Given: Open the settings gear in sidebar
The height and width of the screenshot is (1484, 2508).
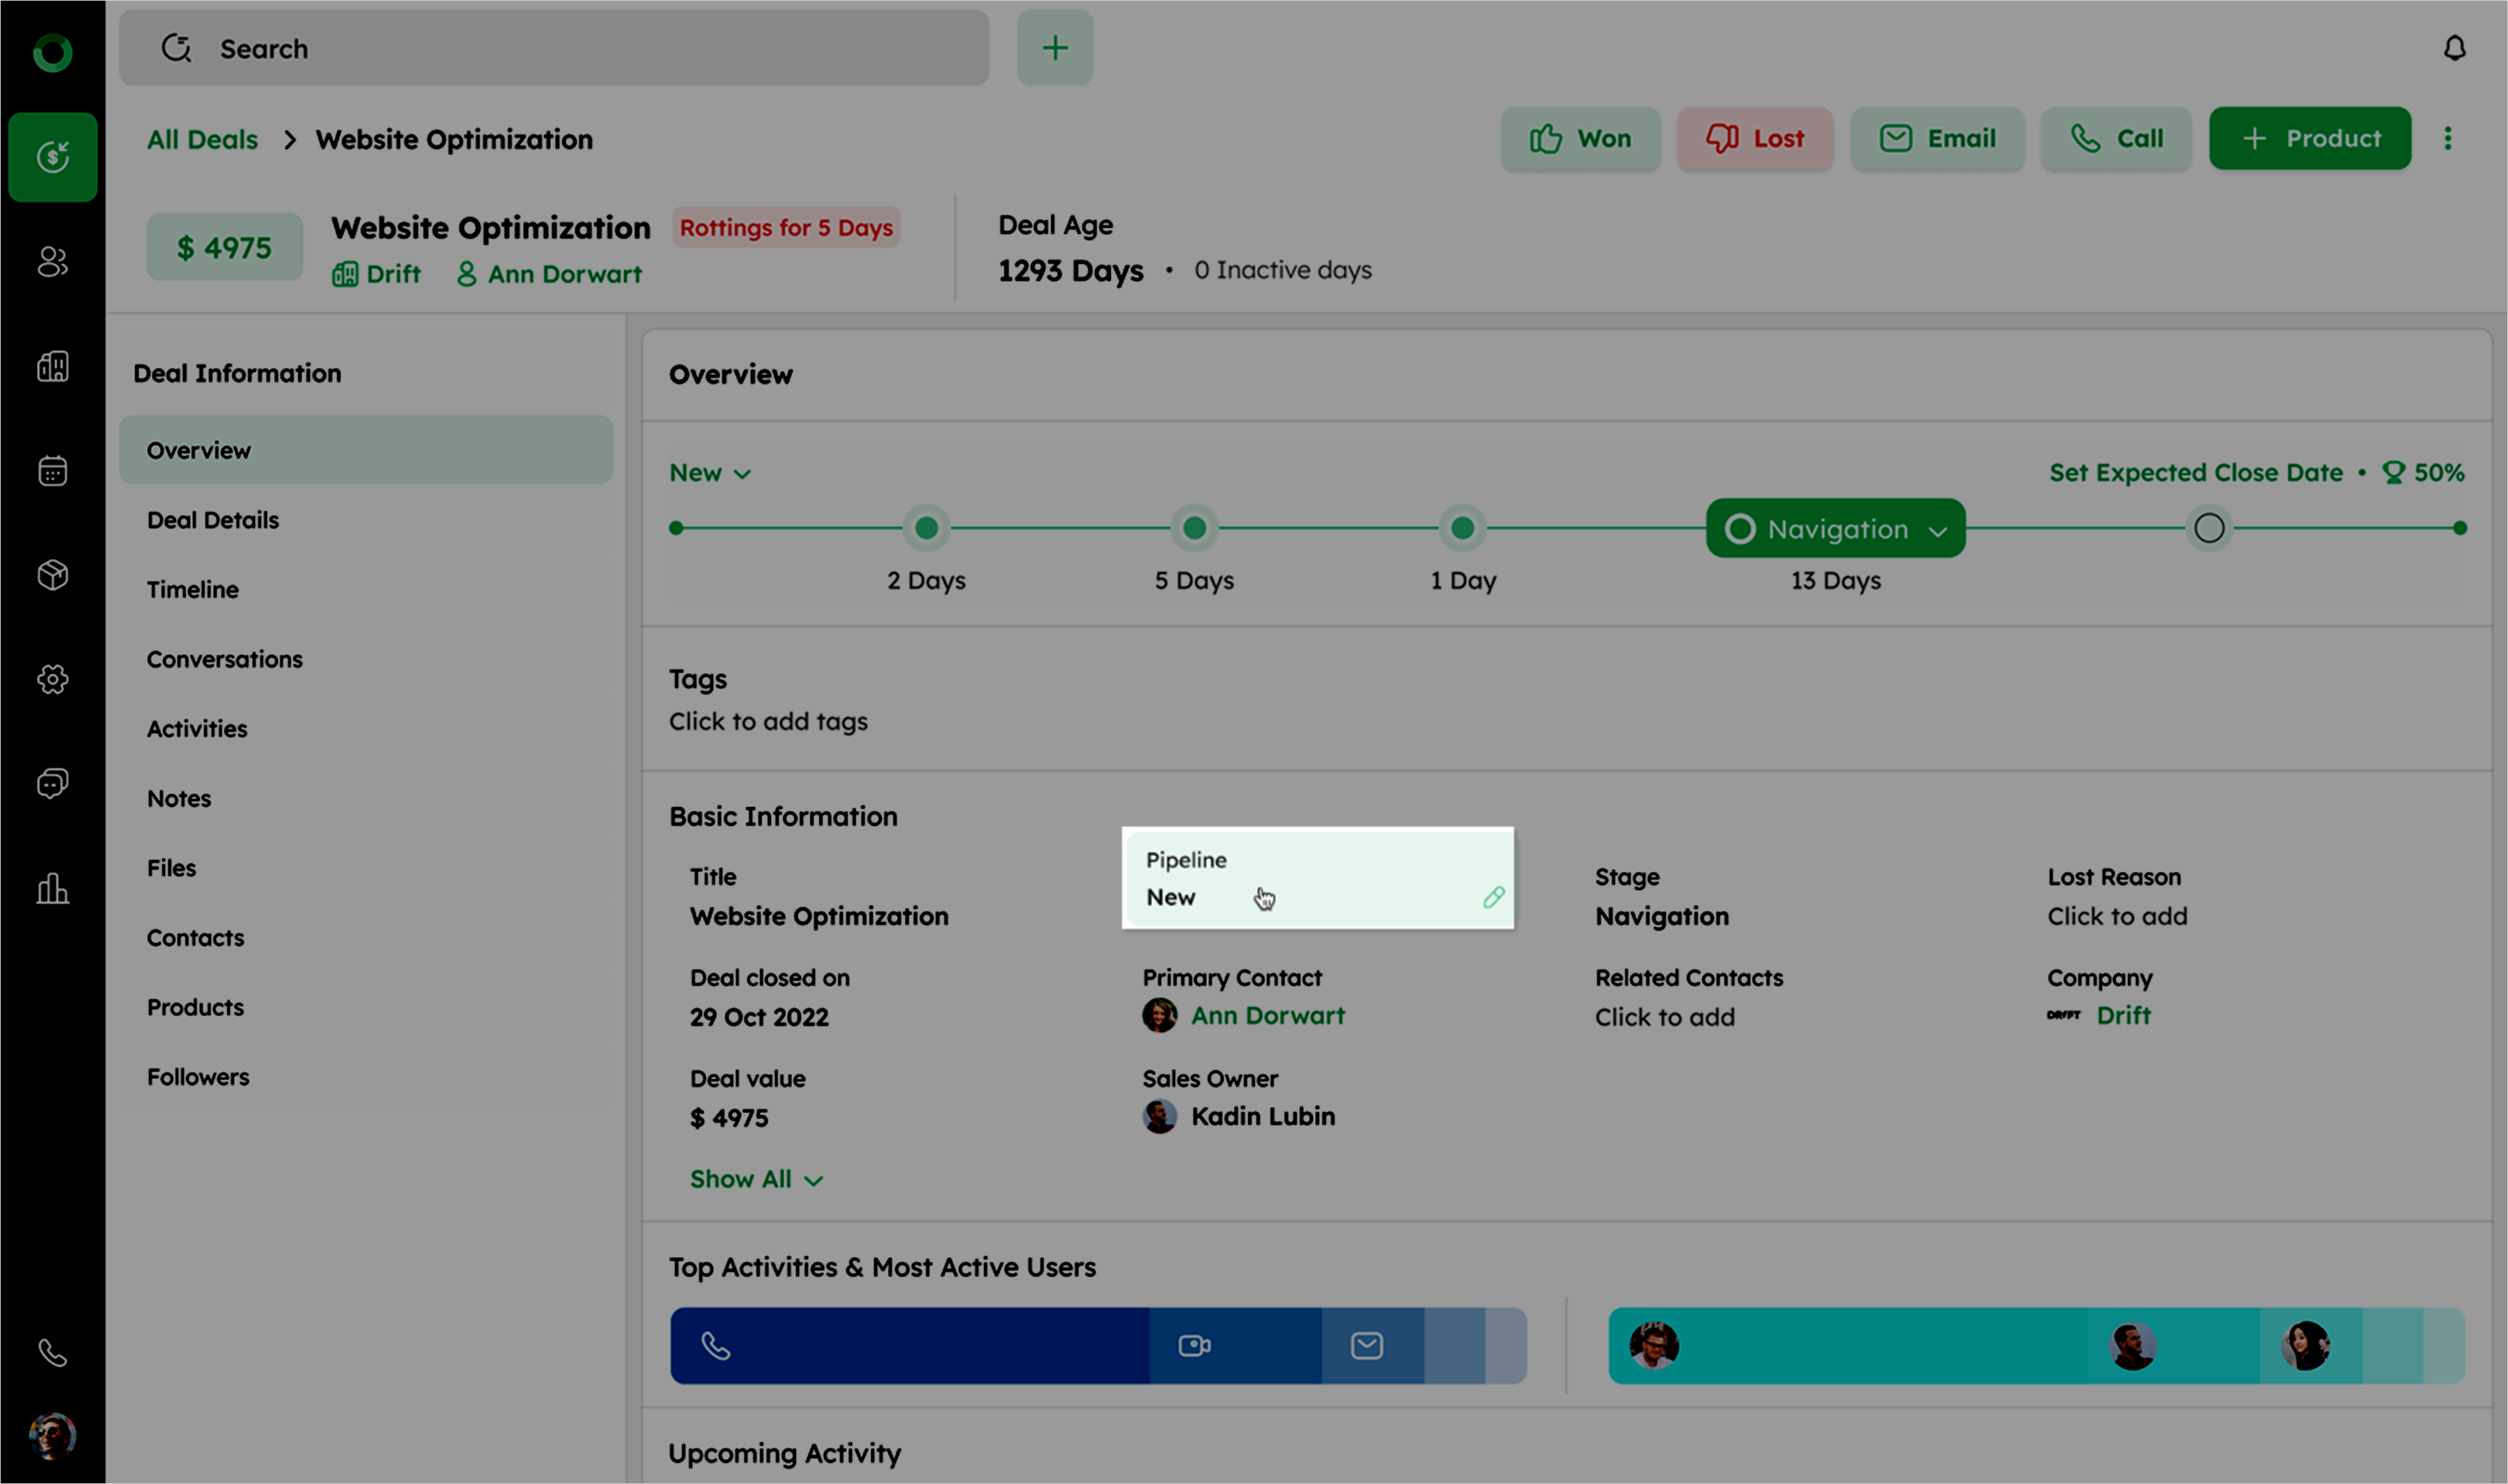Looking at the screenshot, I should coord(52,680).
